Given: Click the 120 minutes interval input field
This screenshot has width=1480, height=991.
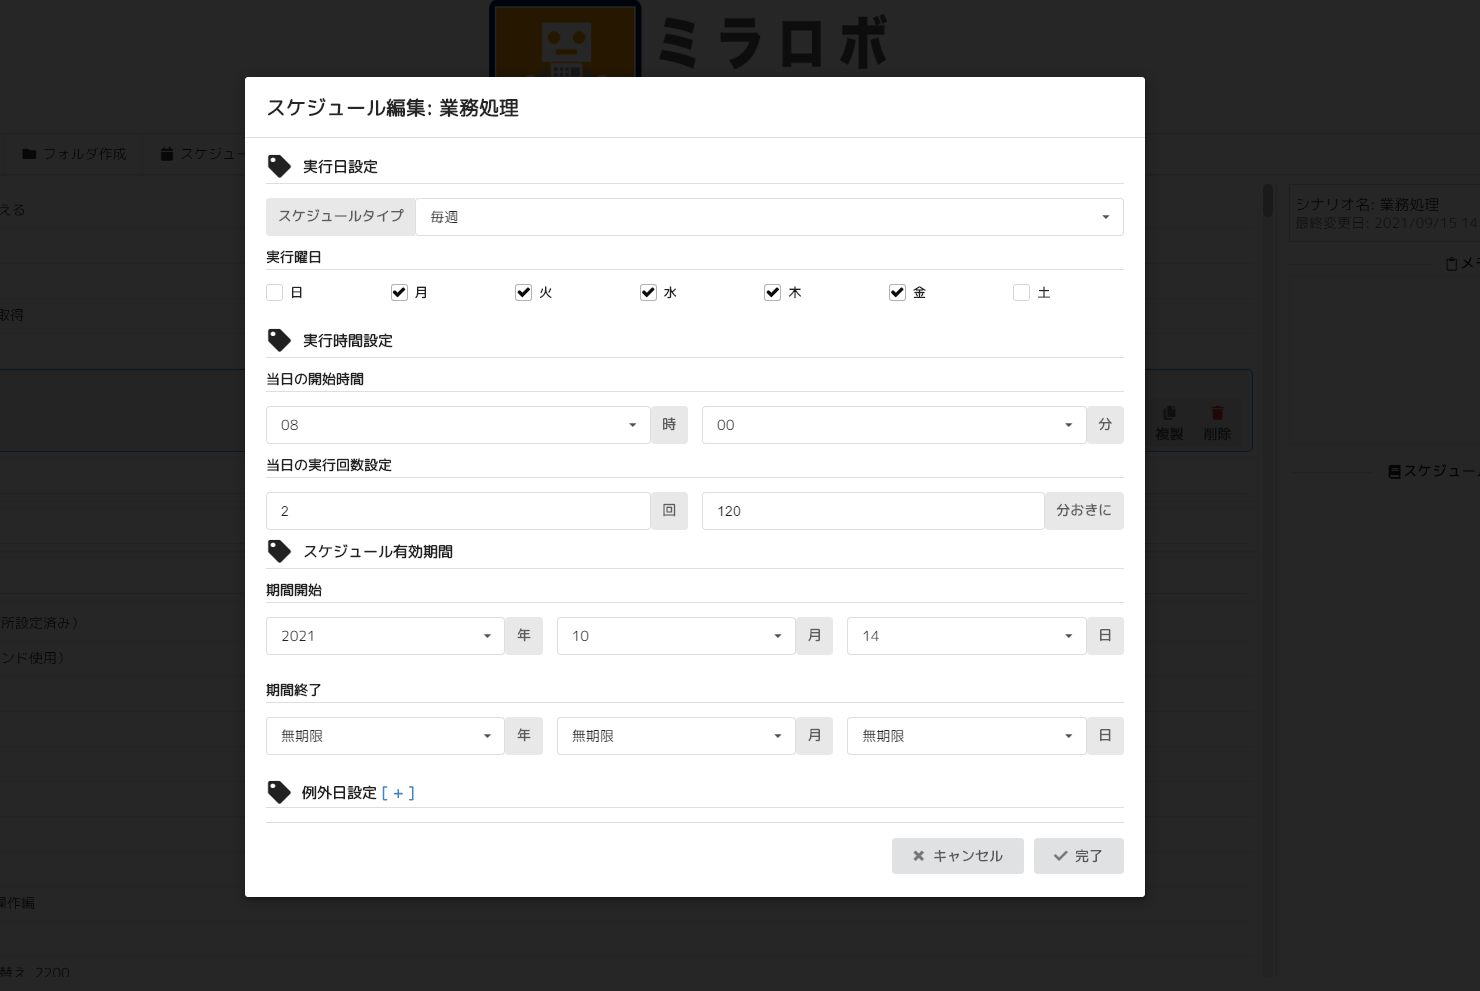Looking at the screenshot, I should point(872,511).
